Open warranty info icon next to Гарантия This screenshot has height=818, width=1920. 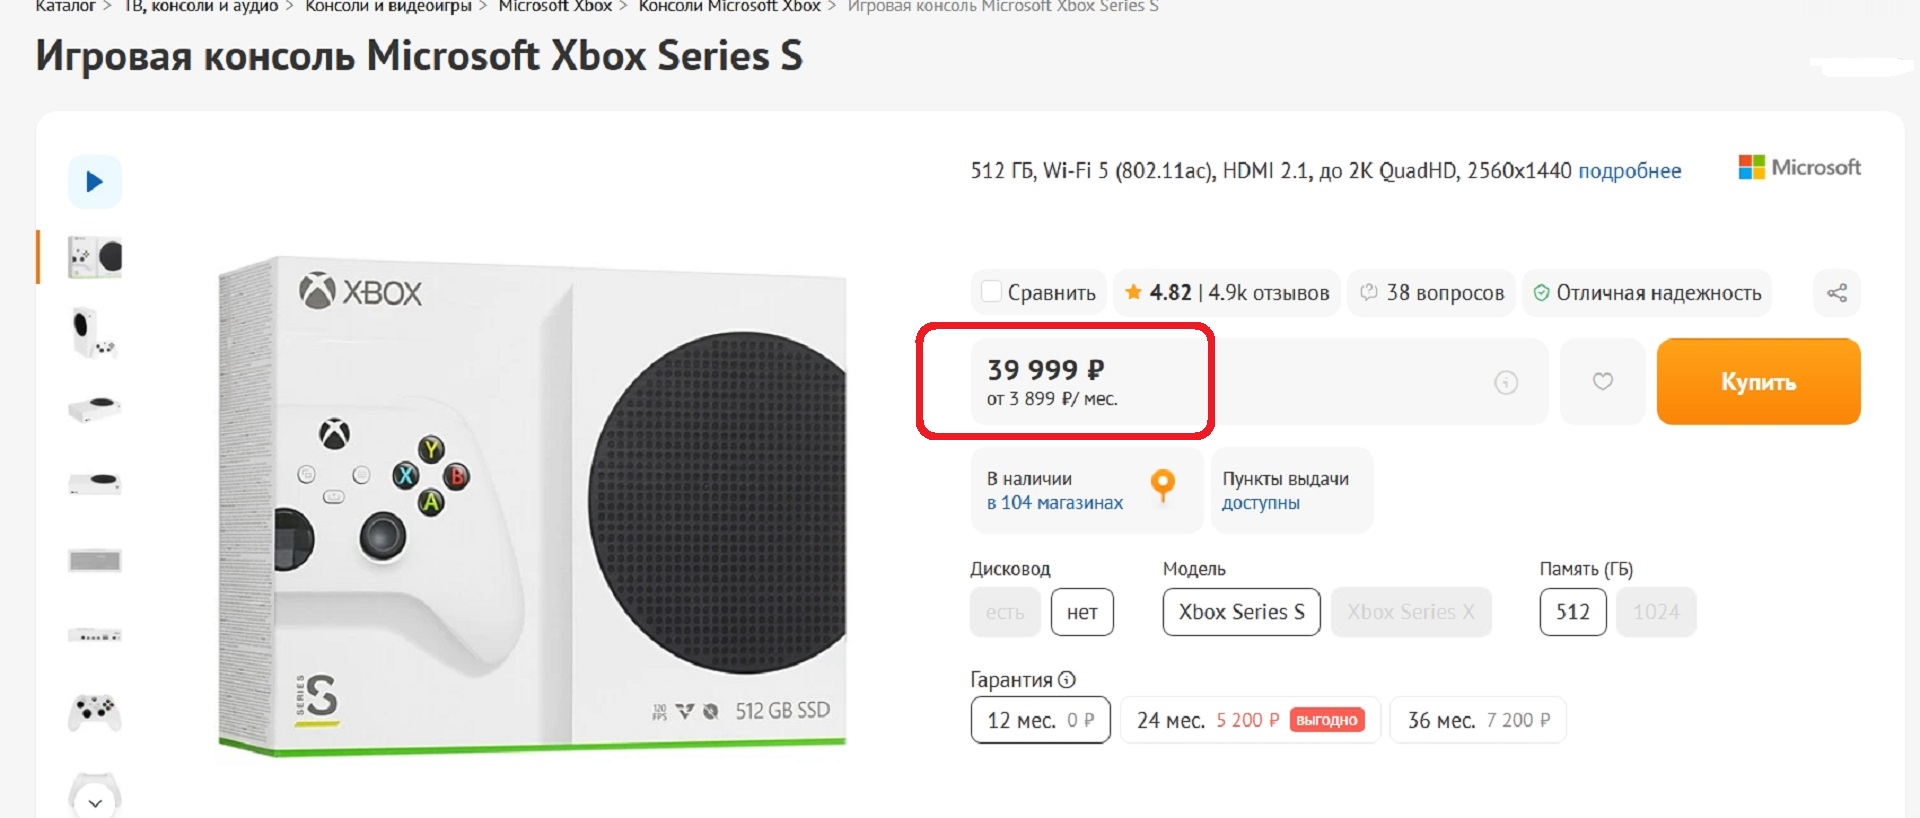(1067, 680)
